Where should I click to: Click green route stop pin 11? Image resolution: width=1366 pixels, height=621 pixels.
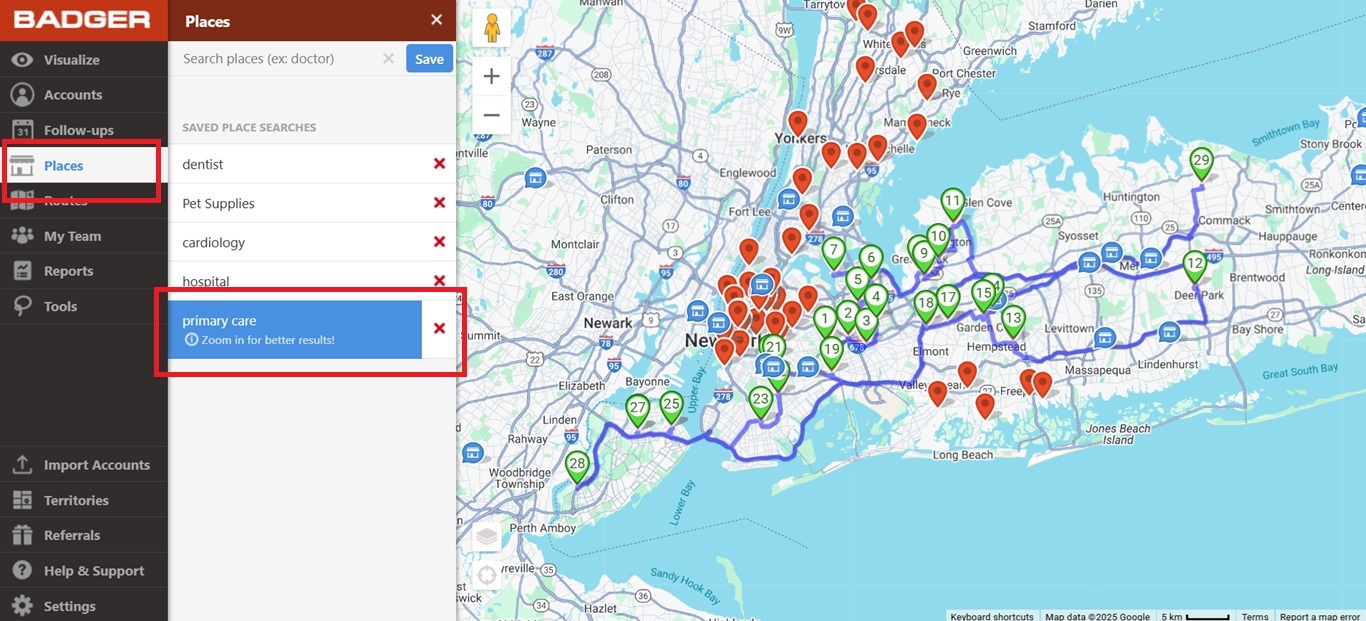coord(953,204)
